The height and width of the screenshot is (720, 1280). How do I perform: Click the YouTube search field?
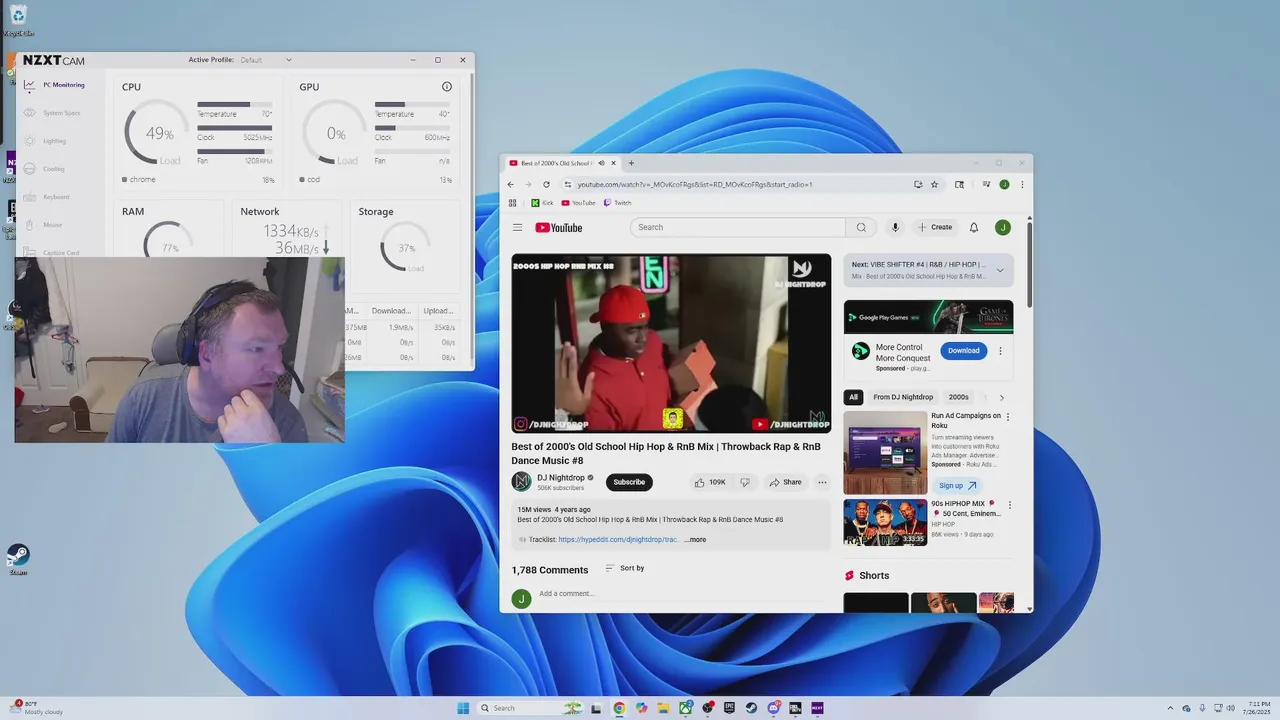738,227
